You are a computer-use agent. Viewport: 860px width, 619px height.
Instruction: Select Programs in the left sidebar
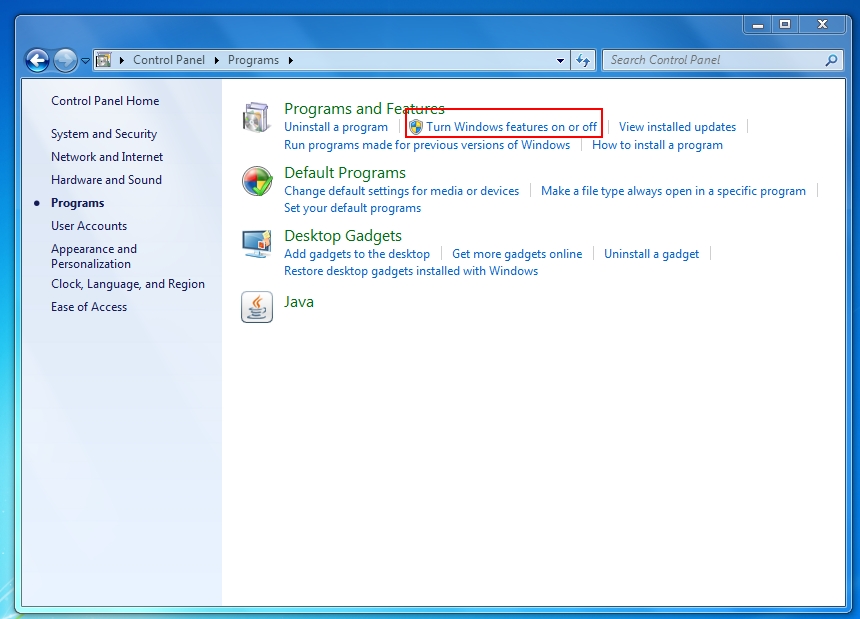tap(77, 203)
